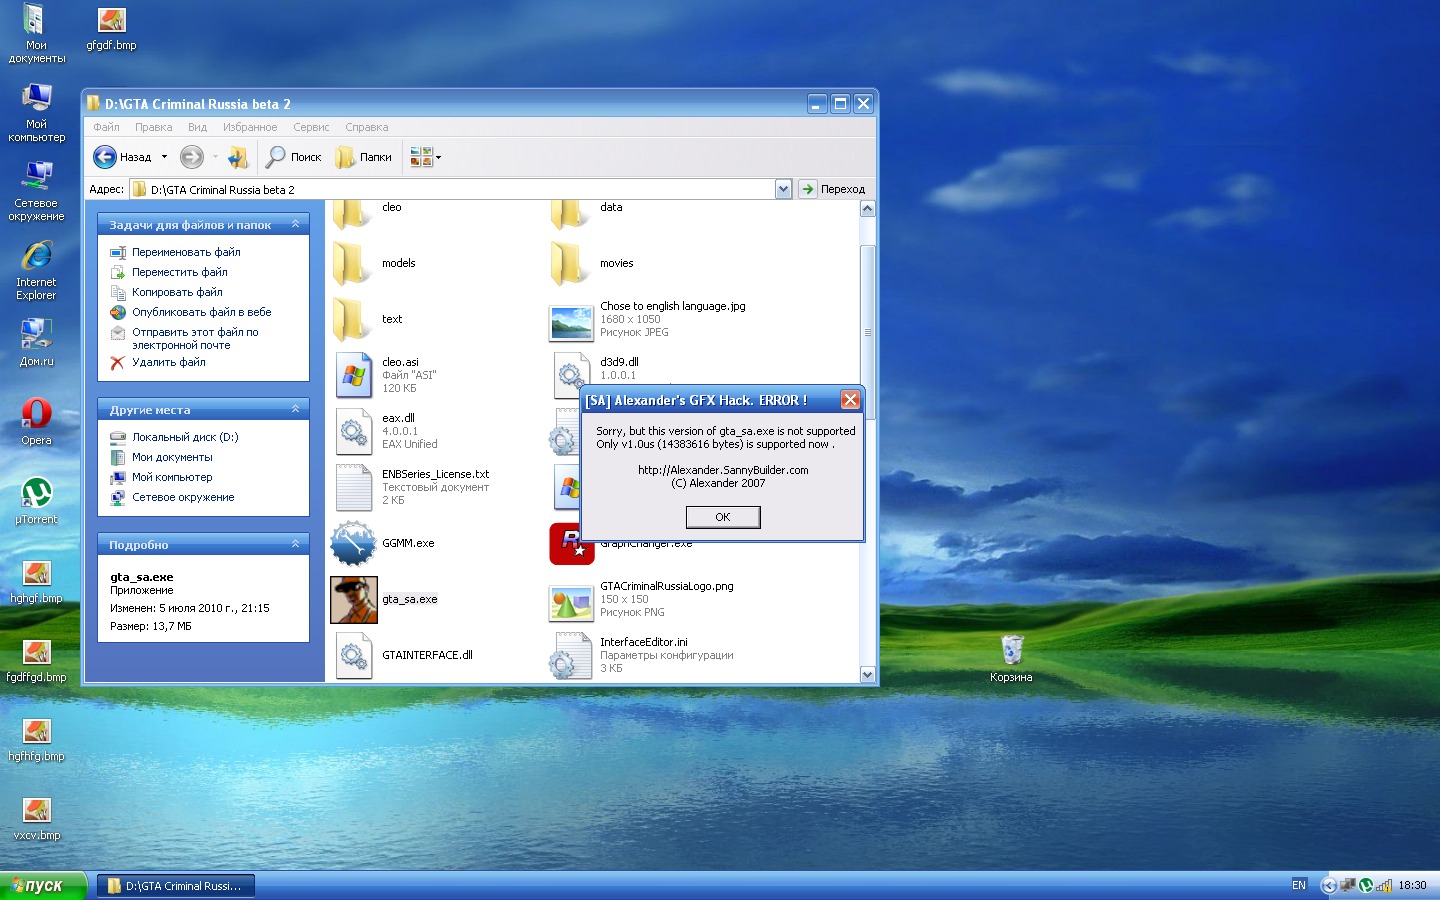Open the Избранное menu

click(x=250, y=127)
